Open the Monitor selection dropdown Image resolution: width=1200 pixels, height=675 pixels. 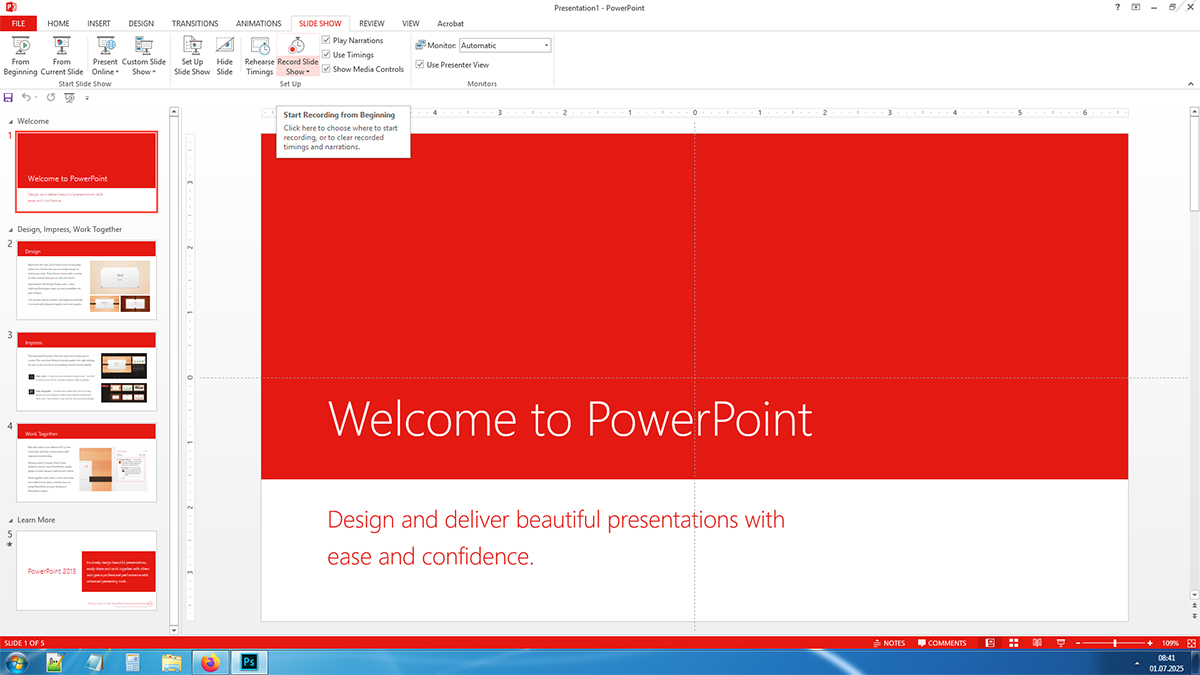tap(545, 44)
